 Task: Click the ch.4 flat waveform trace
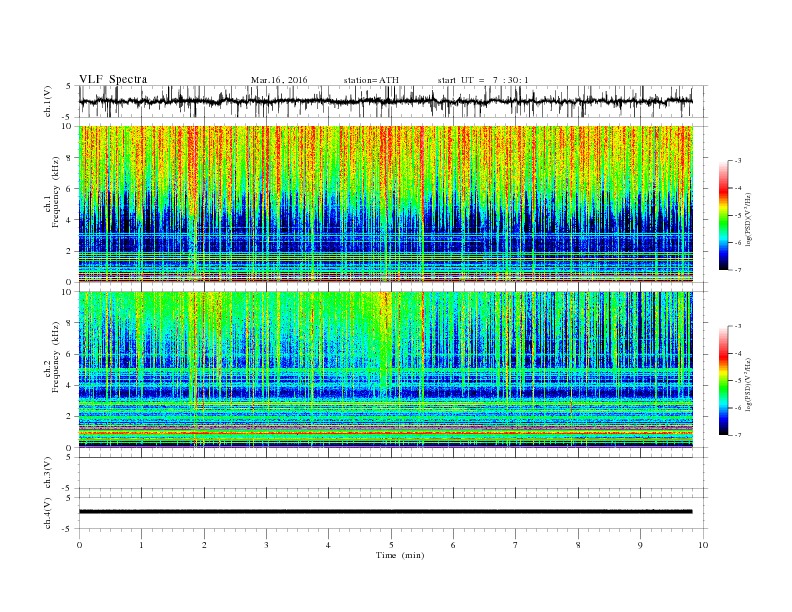tap(386, 512)
